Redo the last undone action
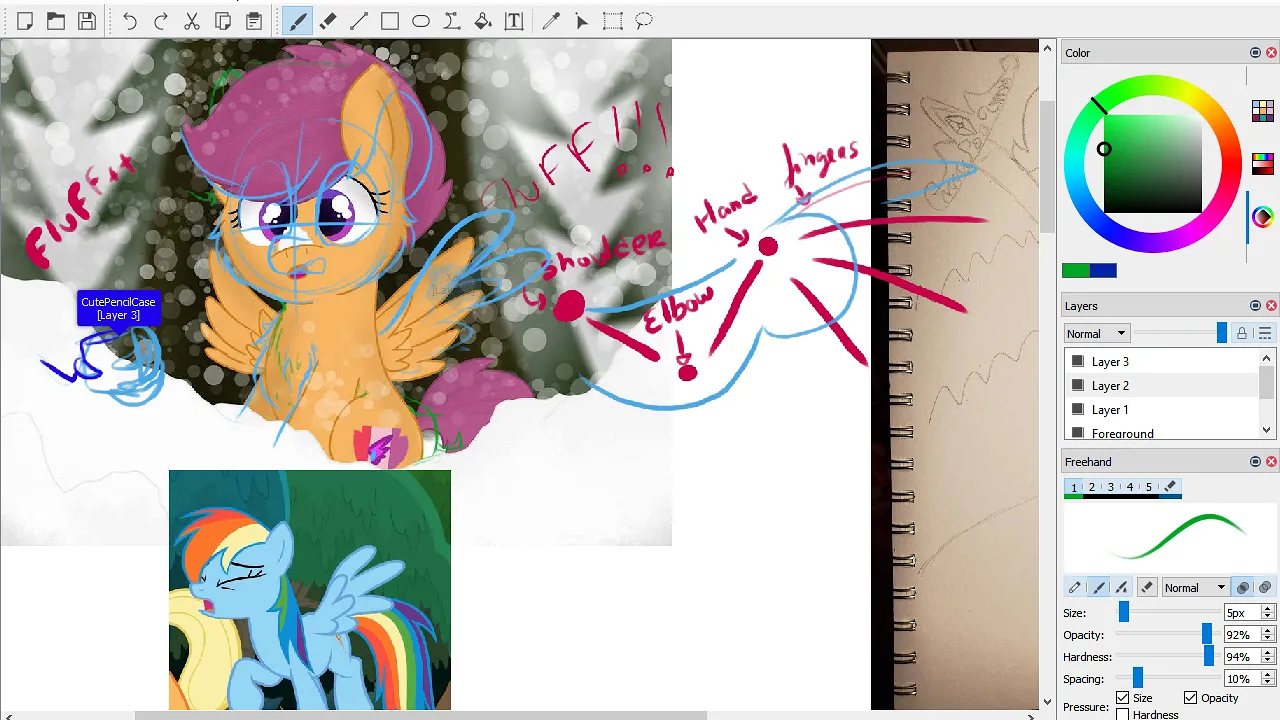Viewport: 1280px width, 720px height. (x=161, y=21)
